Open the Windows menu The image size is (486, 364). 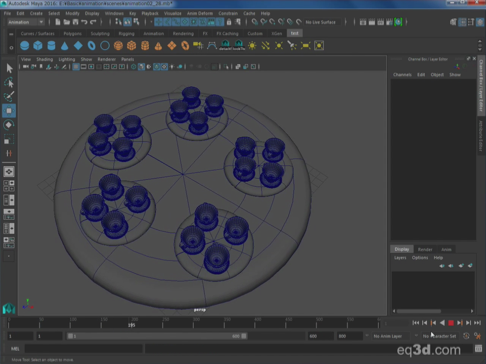114,13
